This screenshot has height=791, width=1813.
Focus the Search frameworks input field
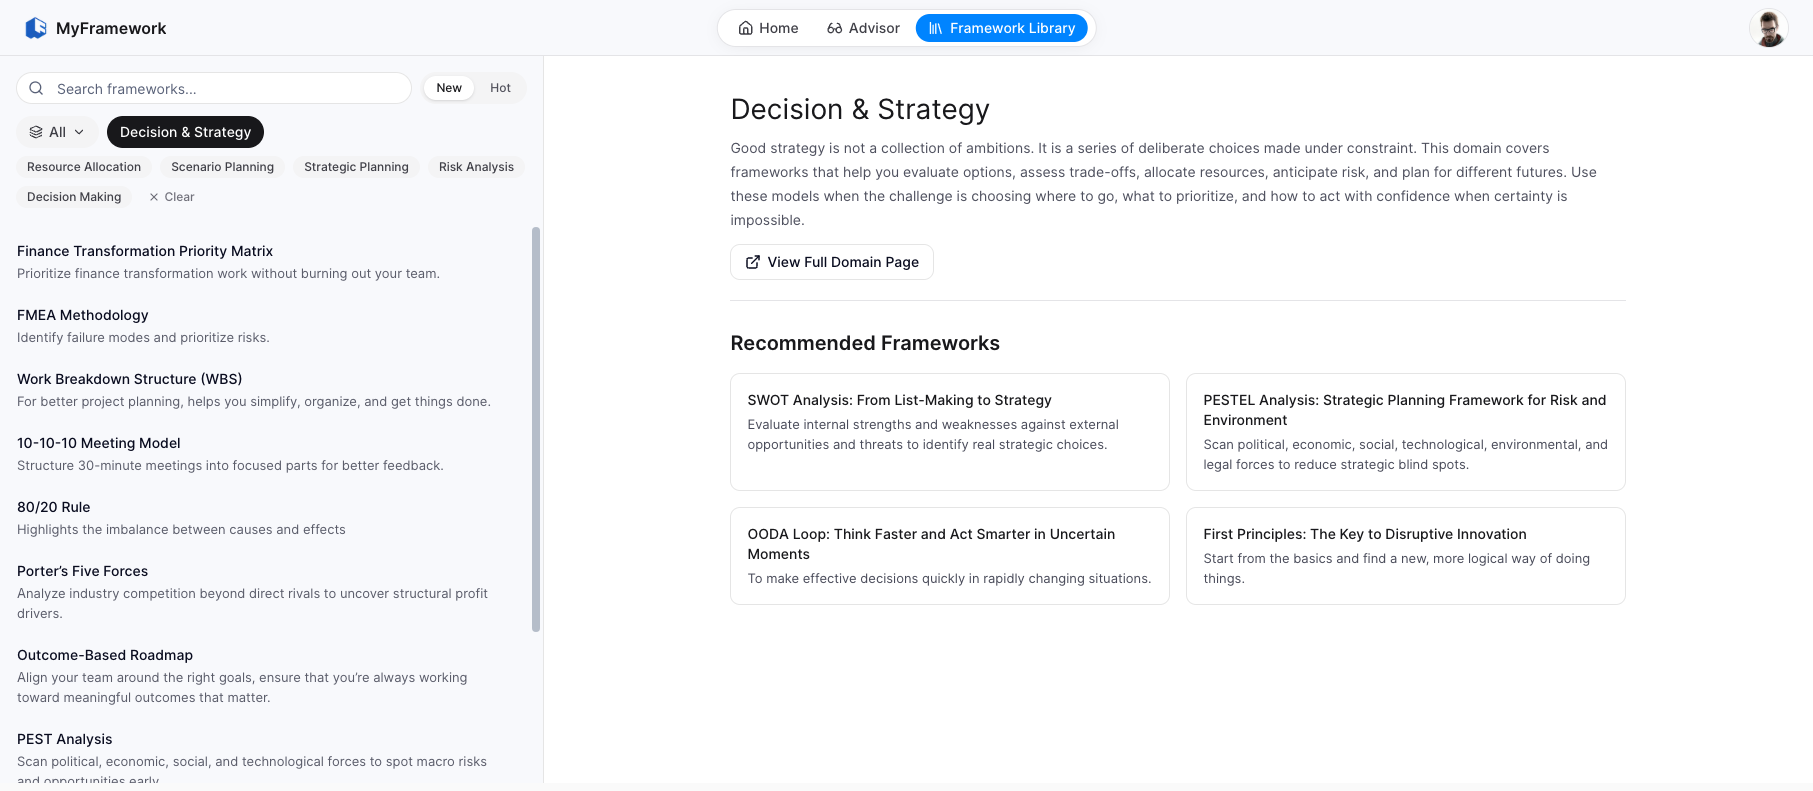214,88
